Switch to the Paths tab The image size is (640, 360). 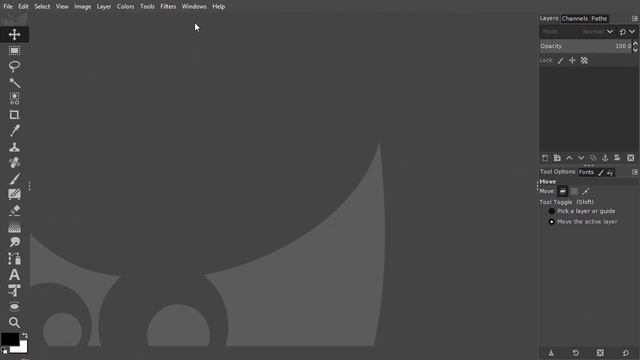coord(599,18)
